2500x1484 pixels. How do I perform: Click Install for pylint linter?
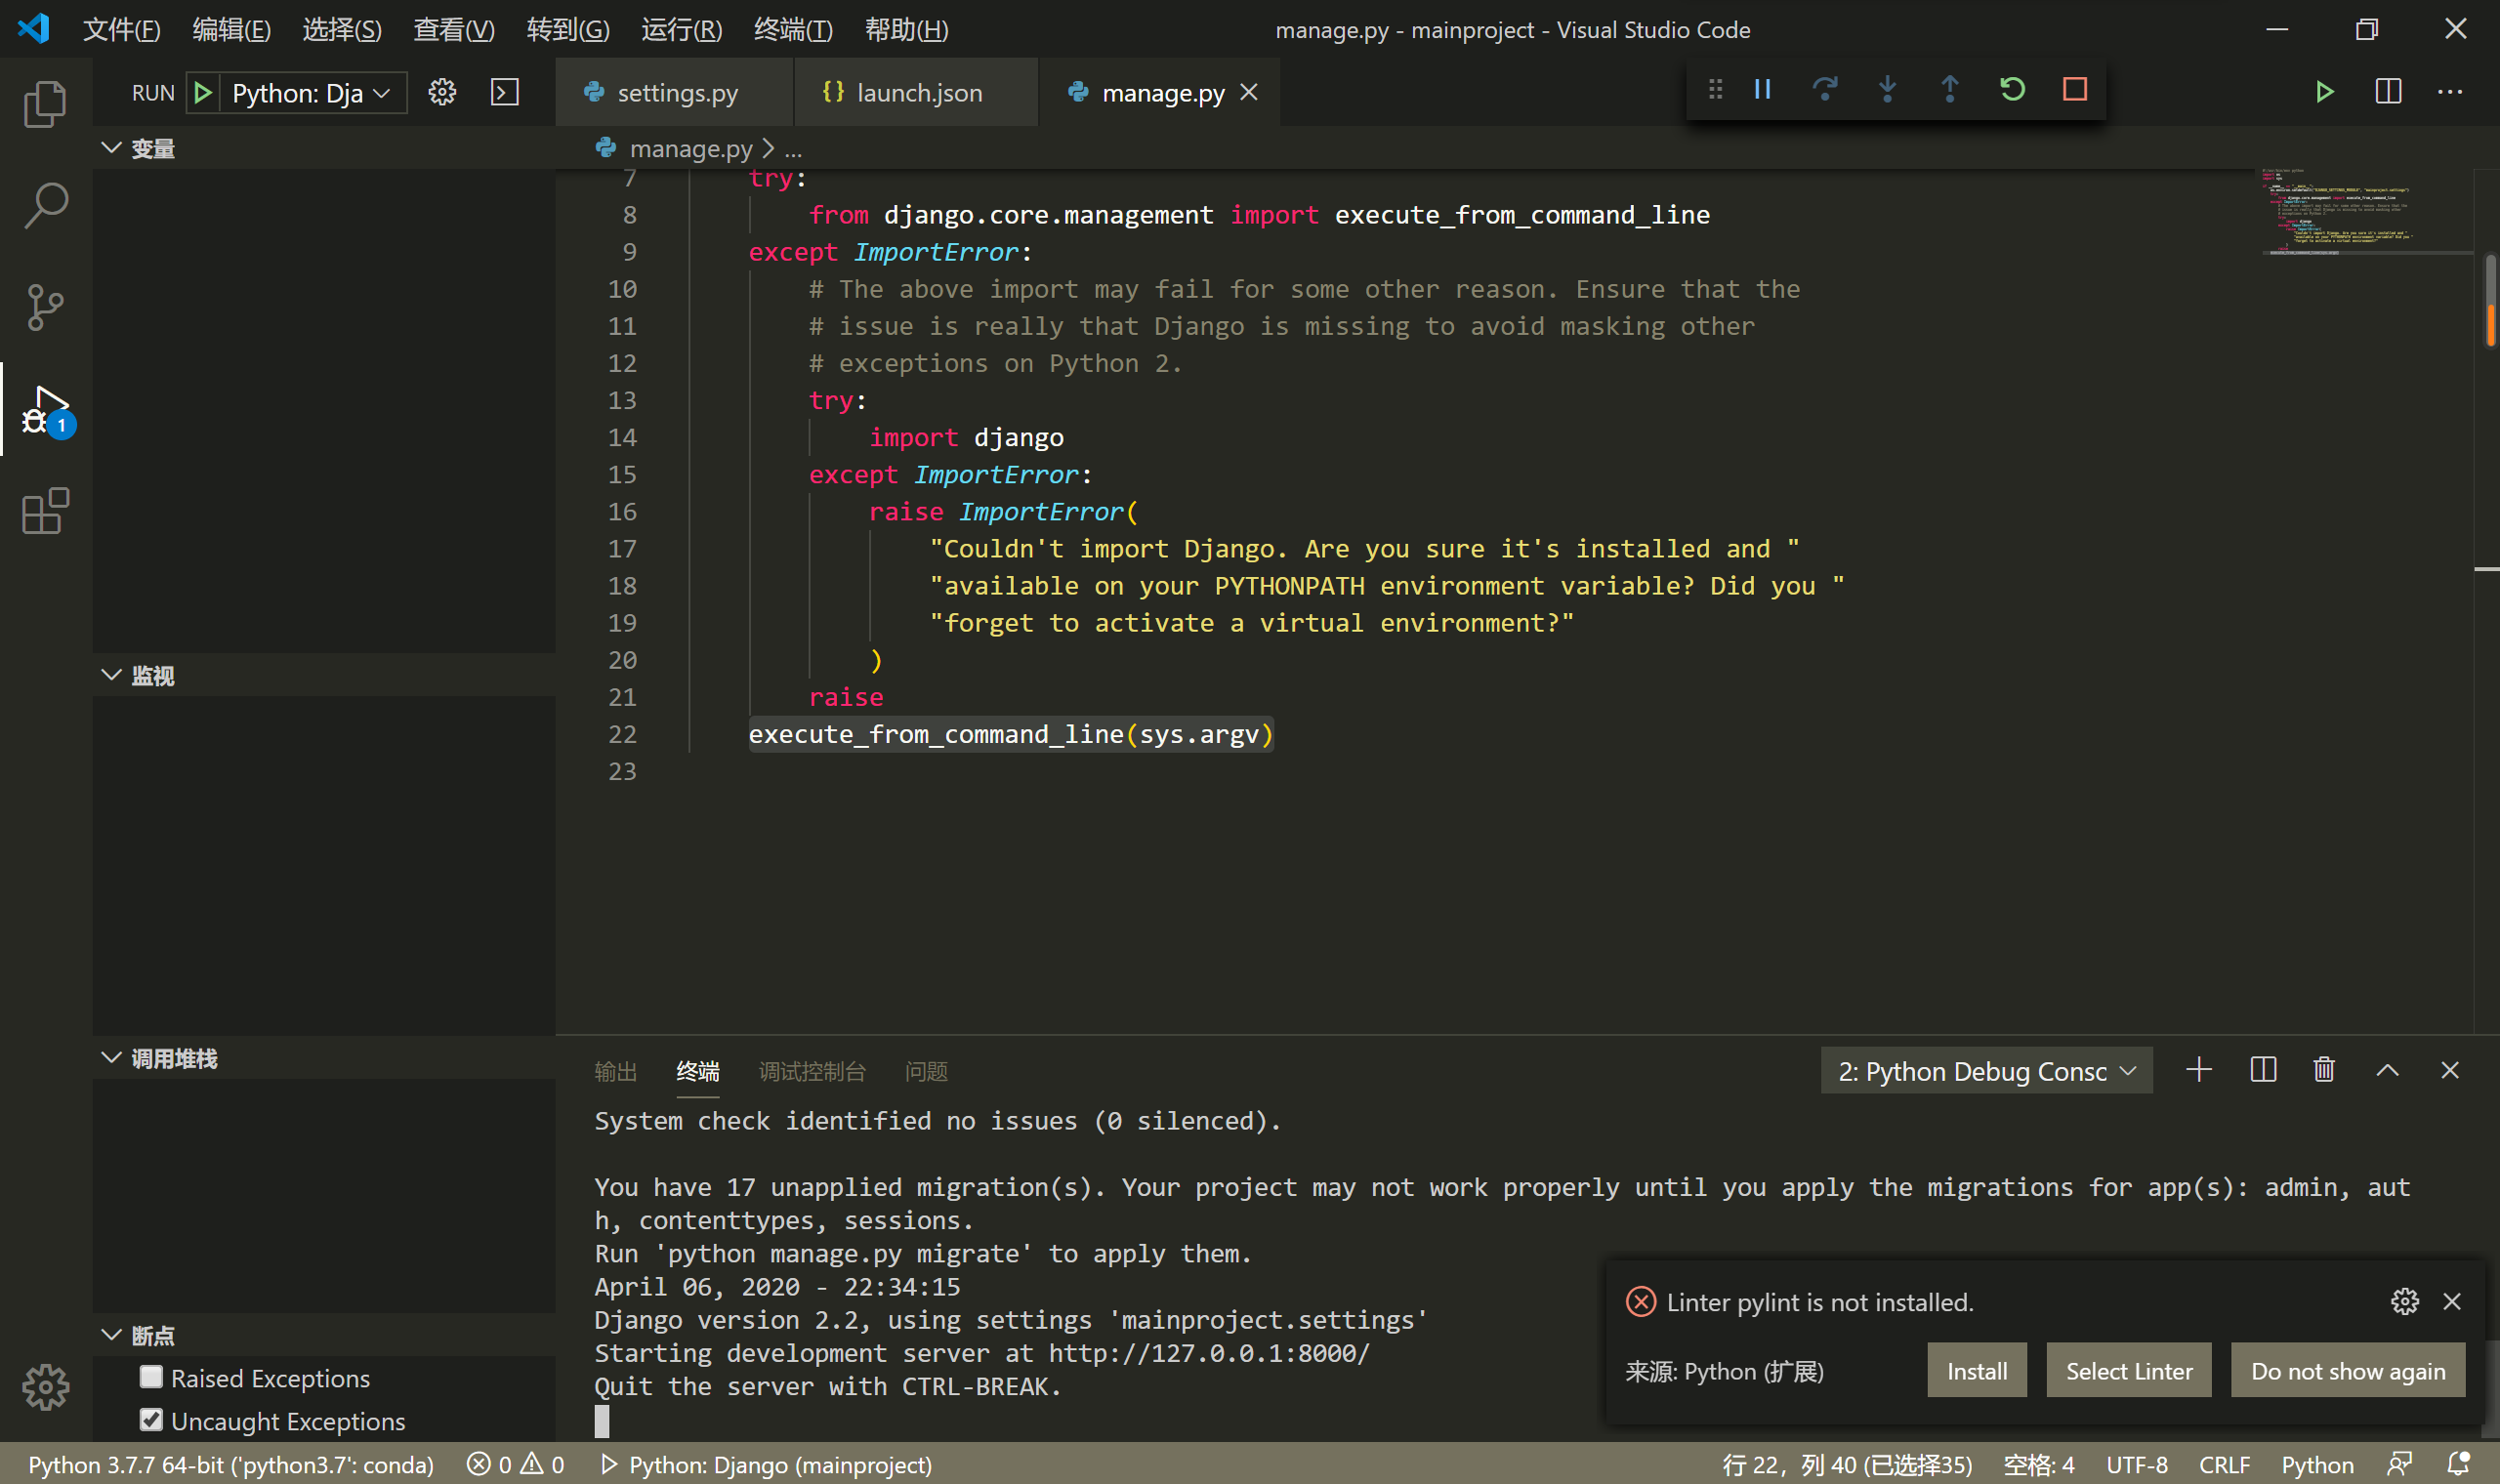point(1976,1371)
